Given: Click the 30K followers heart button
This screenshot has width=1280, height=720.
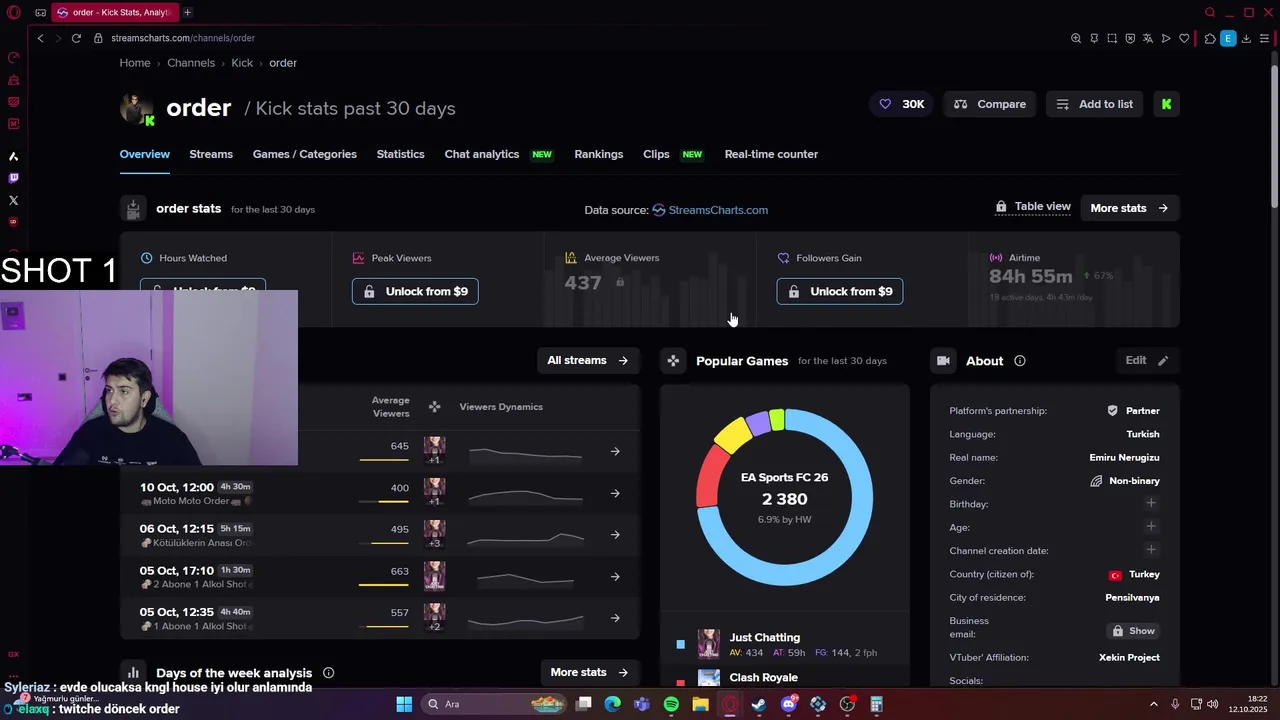Looking at the screenshot, I should 902,104.
